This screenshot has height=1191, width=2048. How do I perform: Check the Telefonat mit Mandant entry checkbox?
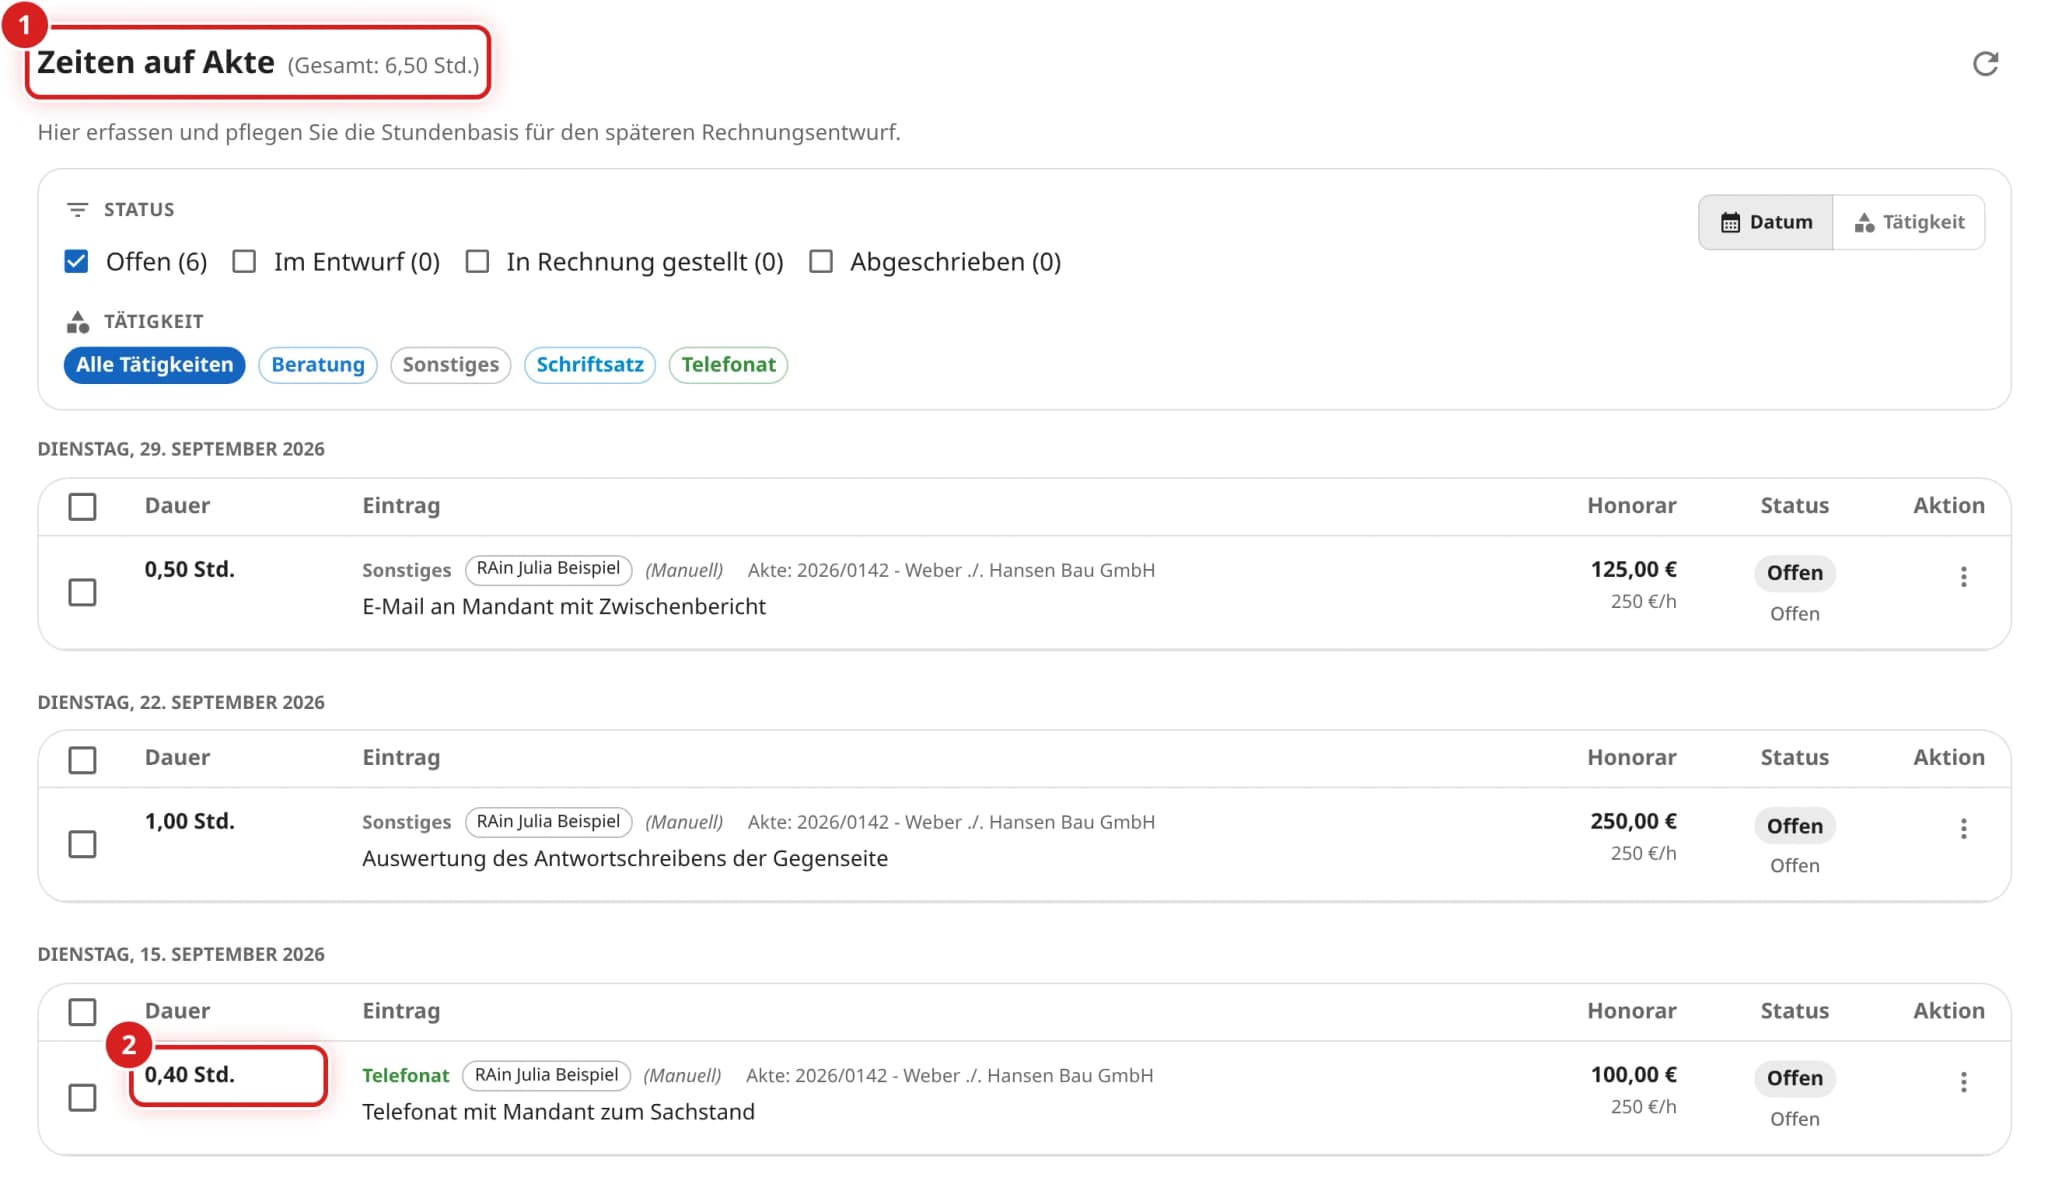[82, 1097]
